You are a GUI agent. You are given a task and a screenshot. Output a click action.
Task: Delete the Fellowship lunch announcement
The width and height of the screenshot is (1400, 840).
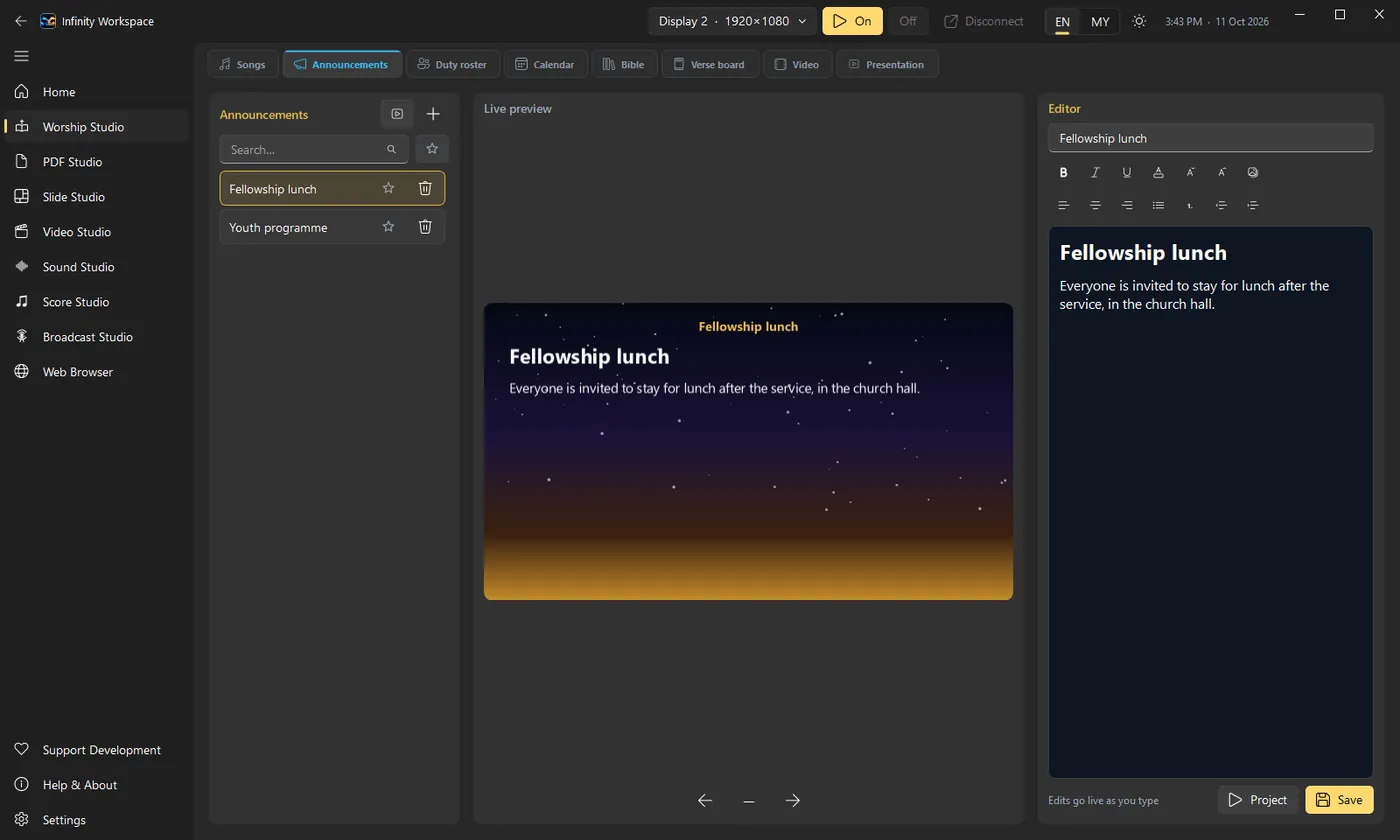(x=425, y=188)
